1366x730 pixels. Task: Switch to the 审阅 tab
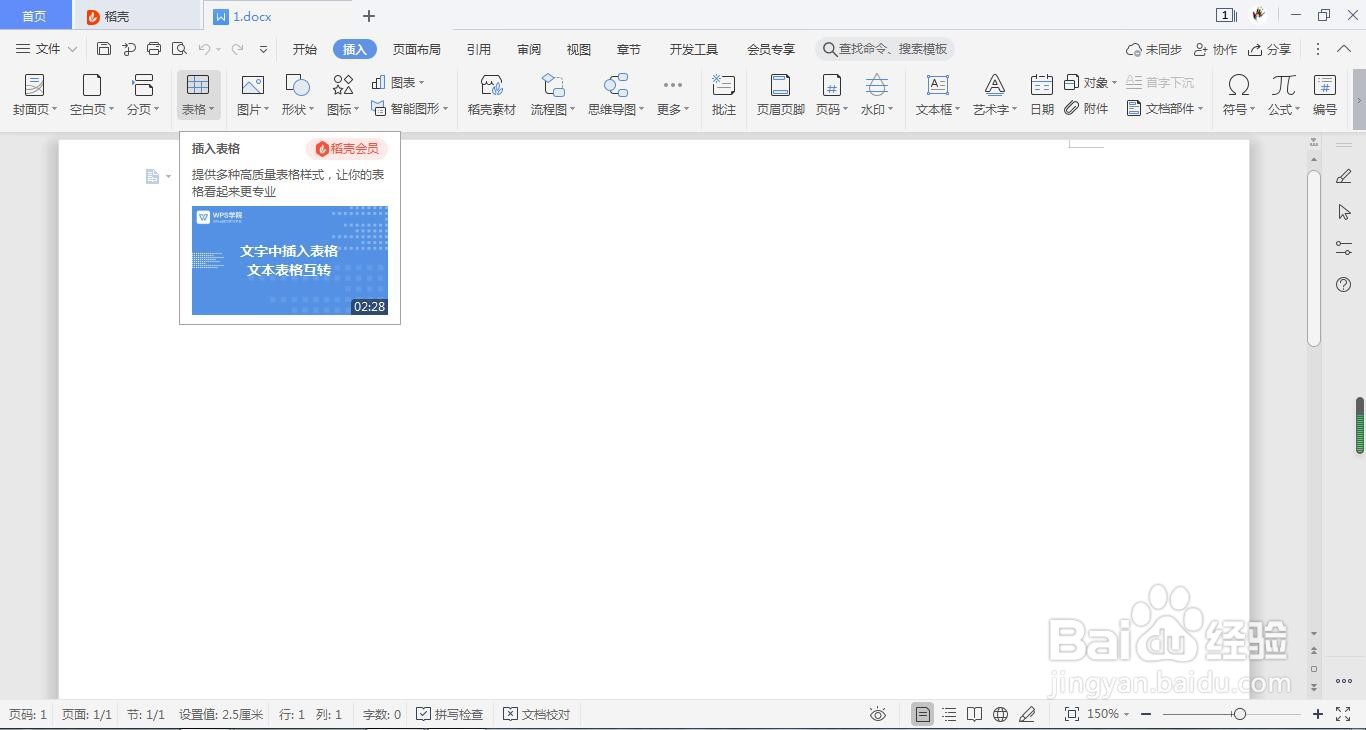tap(529, 49)
